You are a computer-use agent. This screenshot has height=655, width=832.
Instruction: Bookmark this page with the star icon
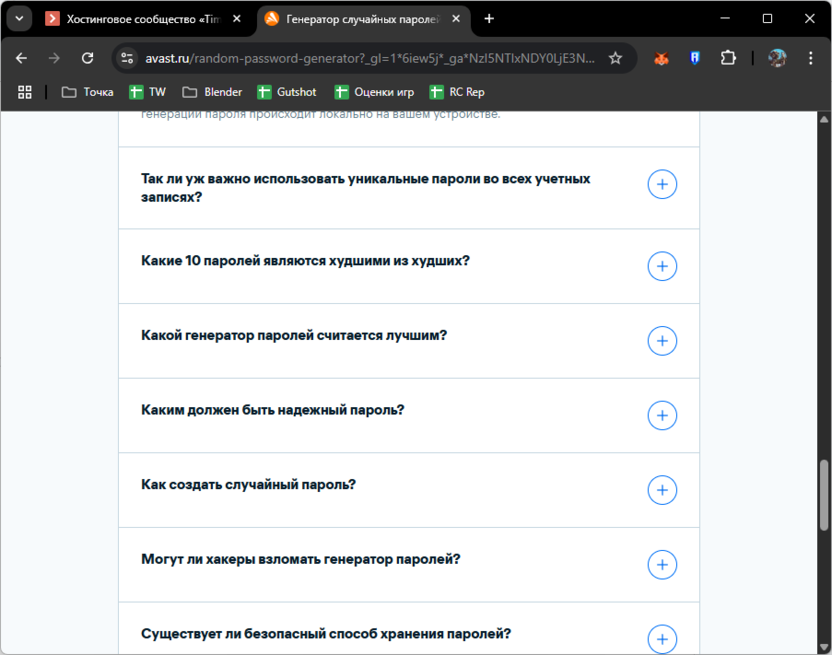(616, 58)
